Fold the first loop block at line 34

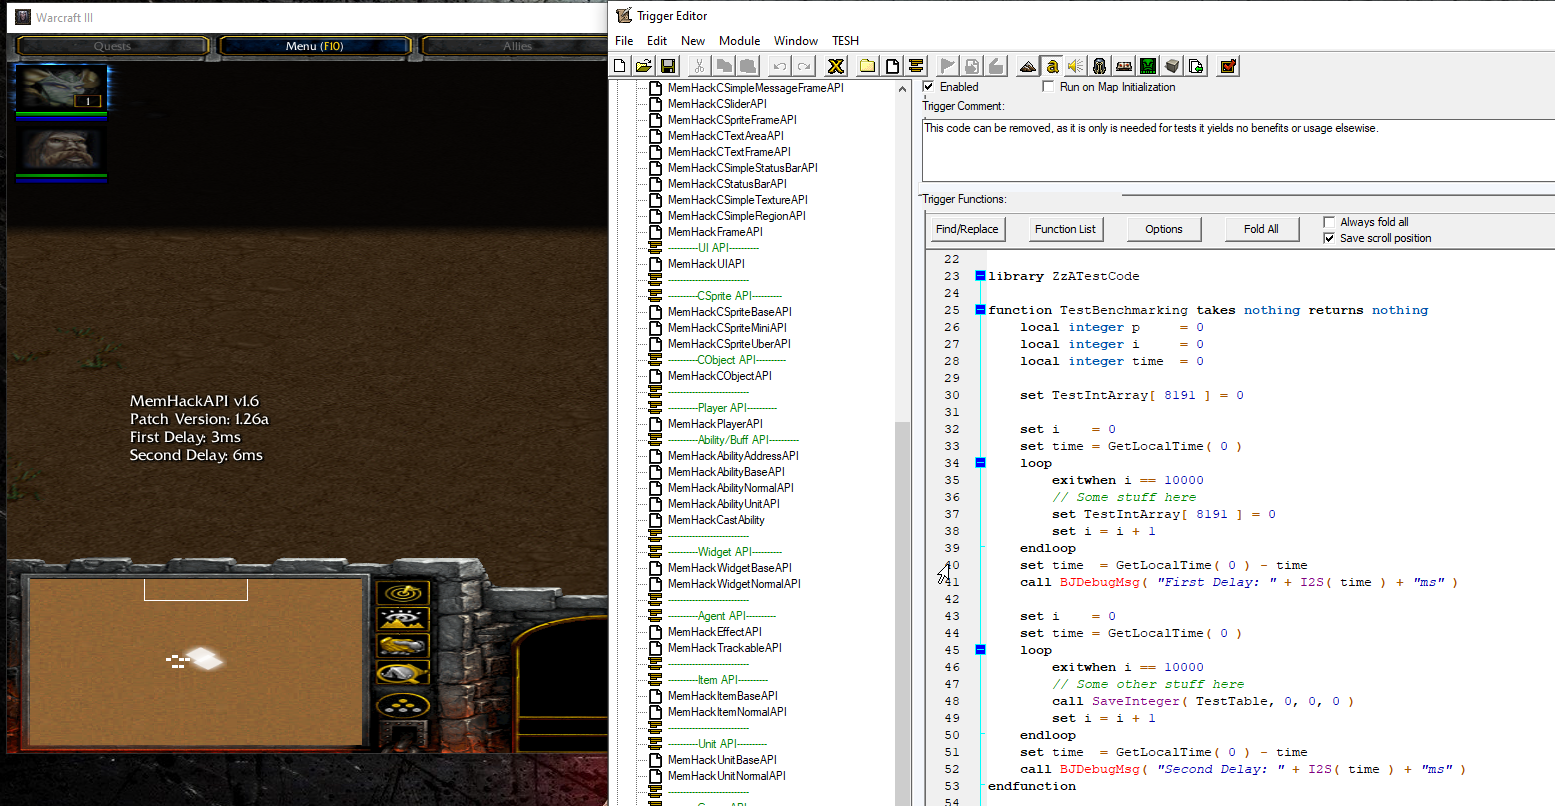point(980,463)
